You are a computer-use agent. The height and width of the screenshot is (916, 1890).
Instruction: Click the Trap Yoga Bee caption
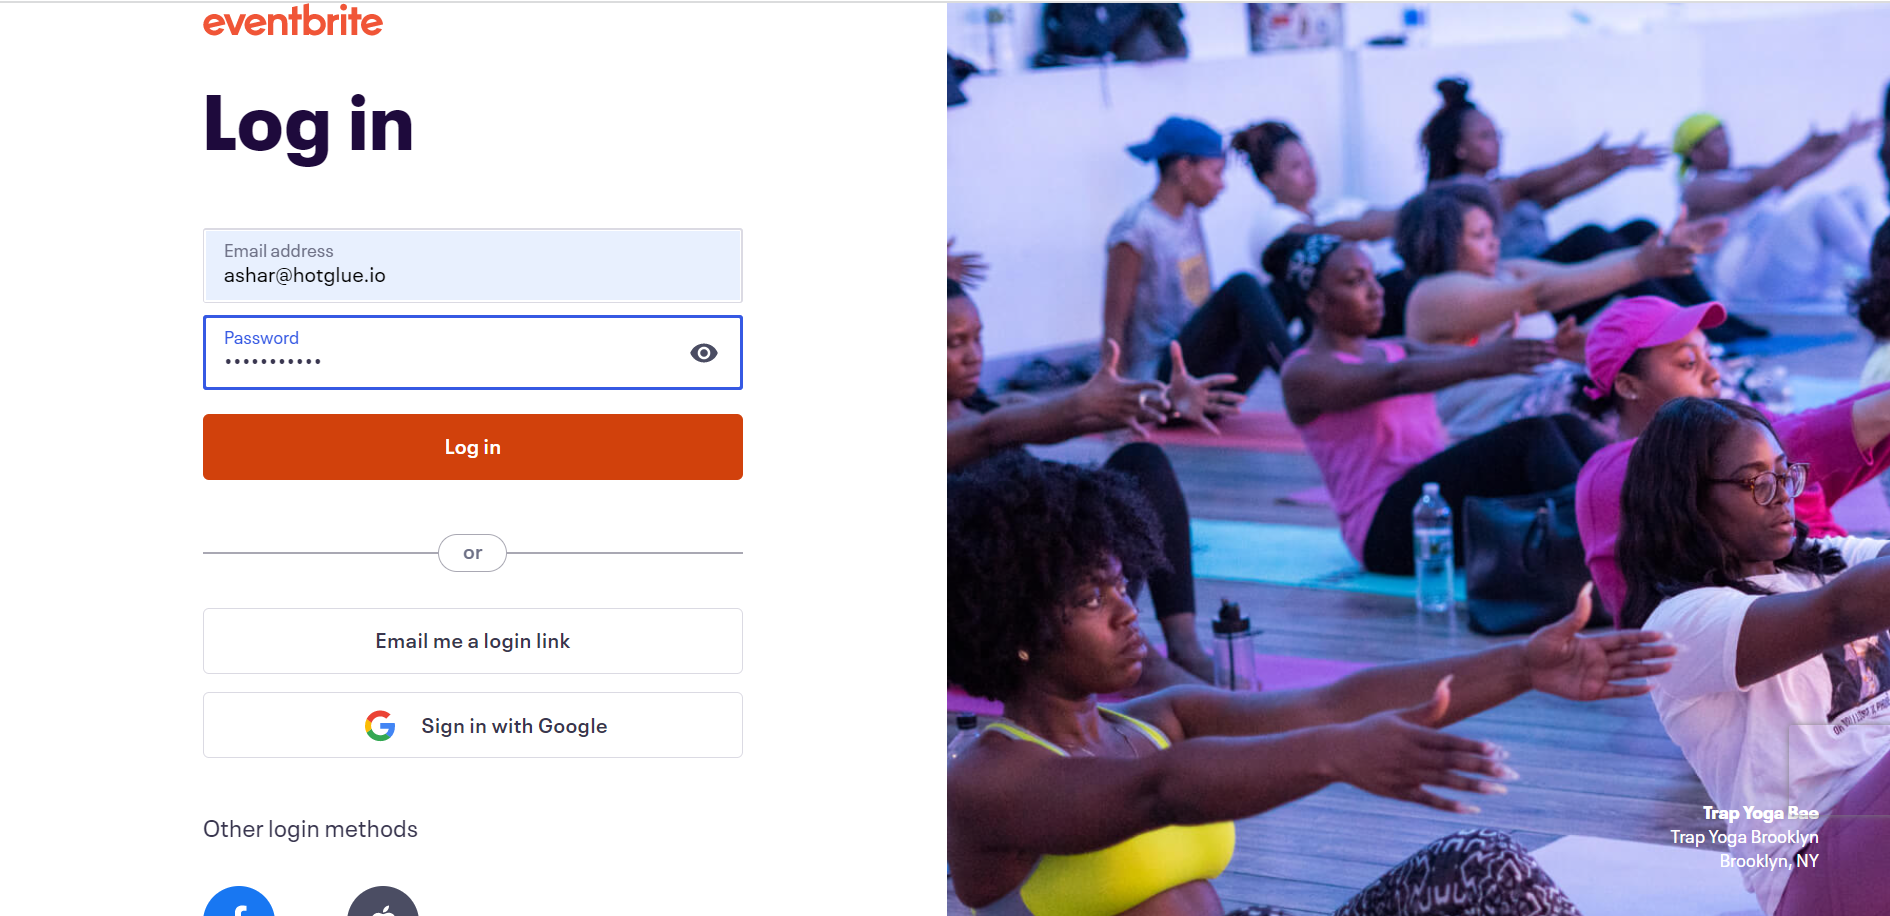pos(1760,813)
